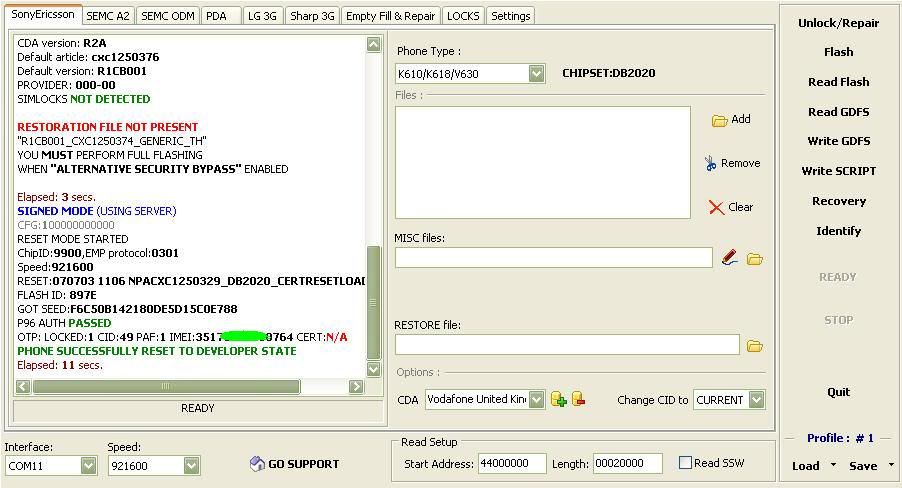Screen dimensions: 902x488
Task: Click the remove CDA red minus icon
Action: pos(578,398)
